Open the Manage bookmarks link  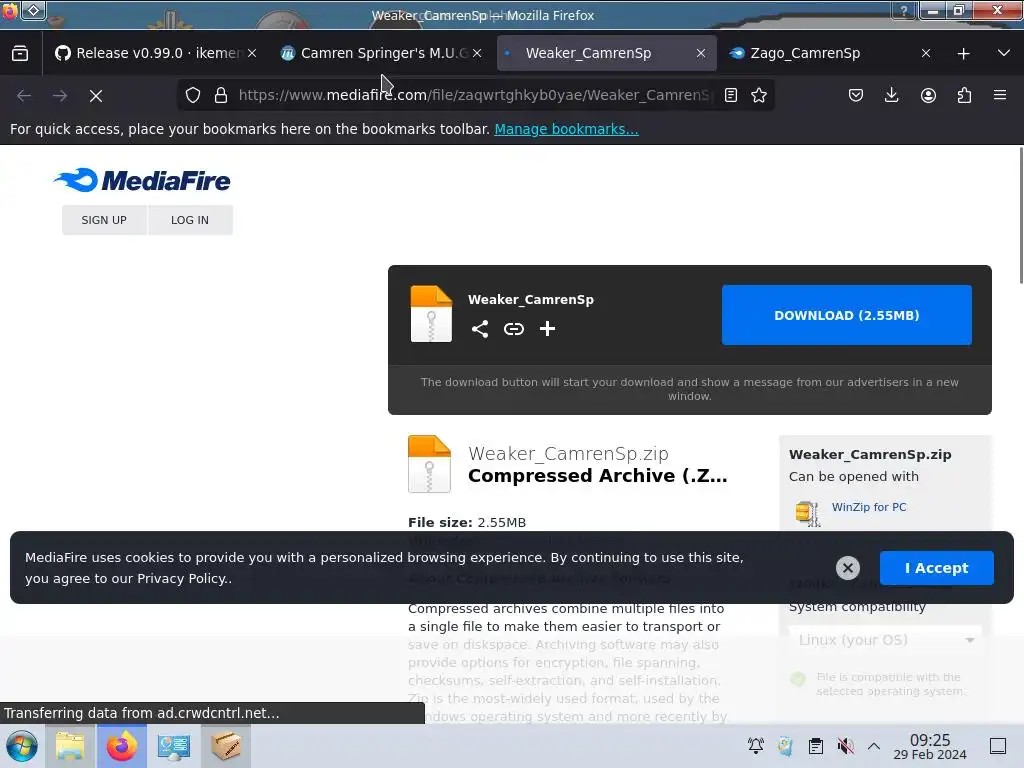click(x=566, y=129)
